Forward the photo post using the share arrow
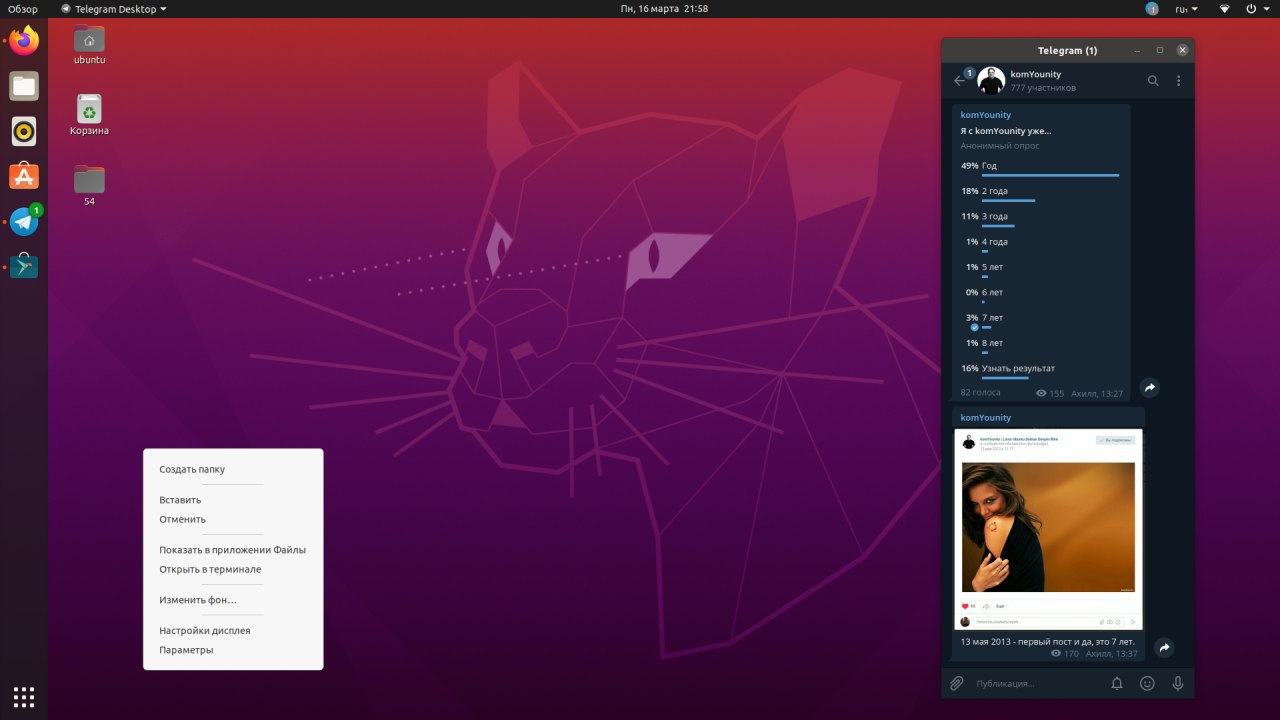Screen dimensions: 1280x720 pos(1164,648)
